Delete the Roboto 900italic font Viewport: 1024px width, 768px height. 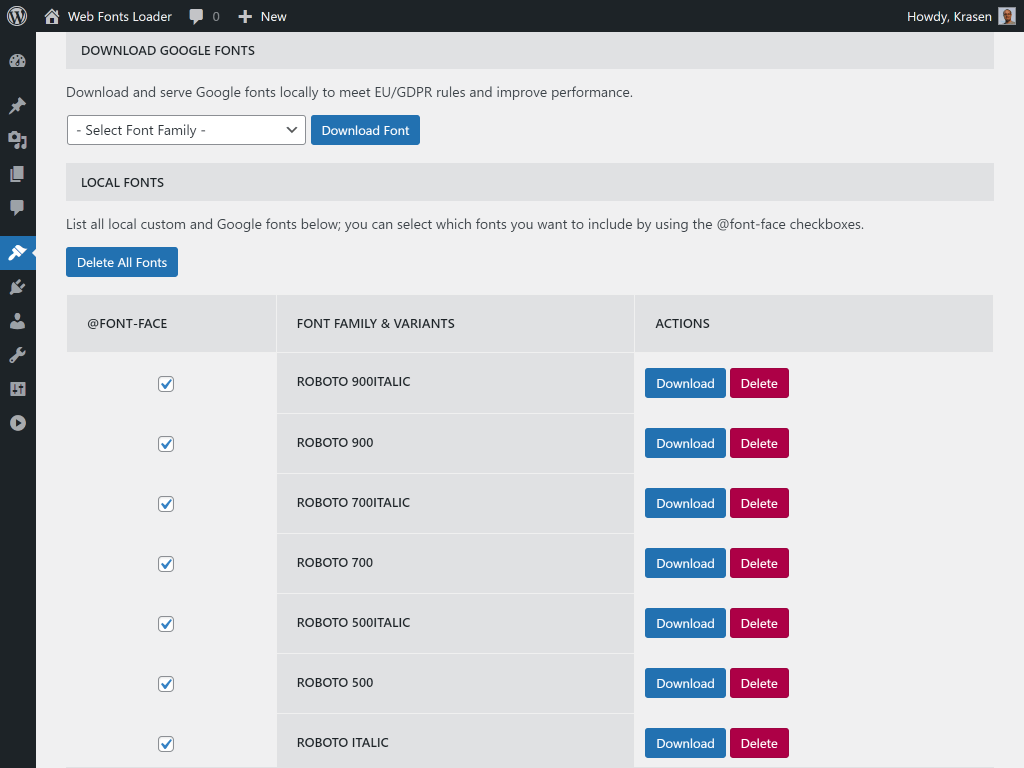click(x=759, y=383)
